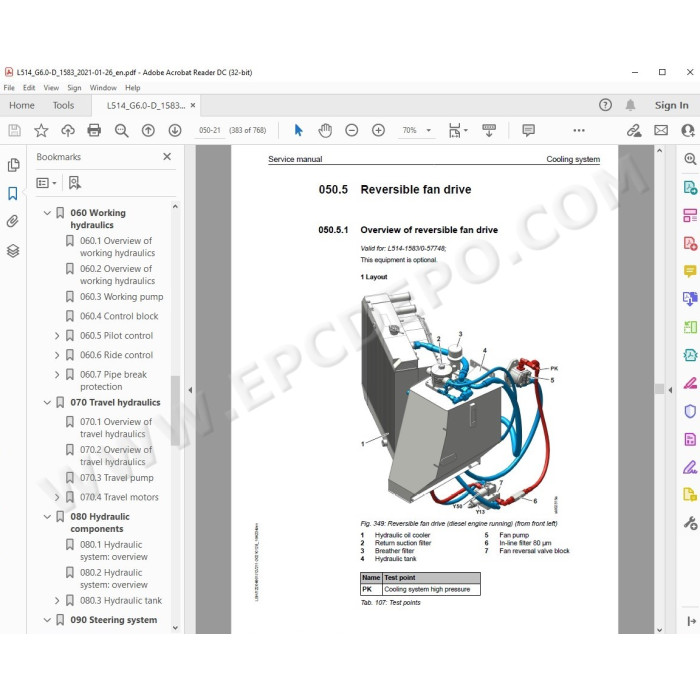Expand the 060.6 Ride control bookmark
The width and height of the screenshot is (700, 700).
point(57,355)
